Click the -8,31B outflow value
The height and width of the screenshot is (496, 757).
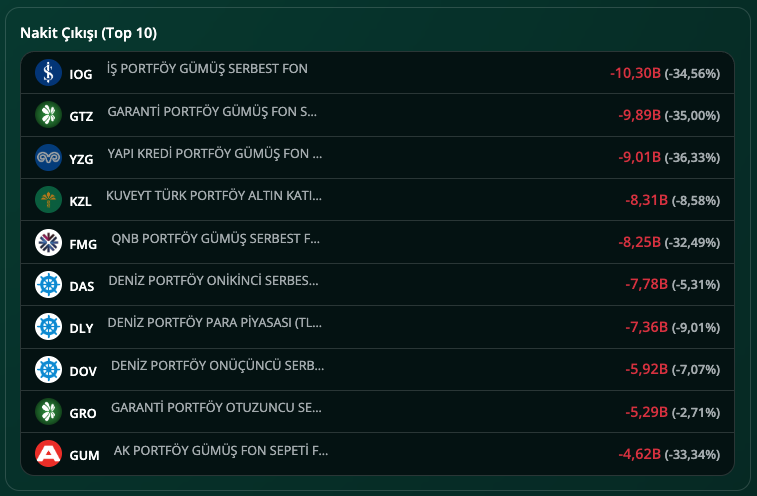click(x=646, y=200)
